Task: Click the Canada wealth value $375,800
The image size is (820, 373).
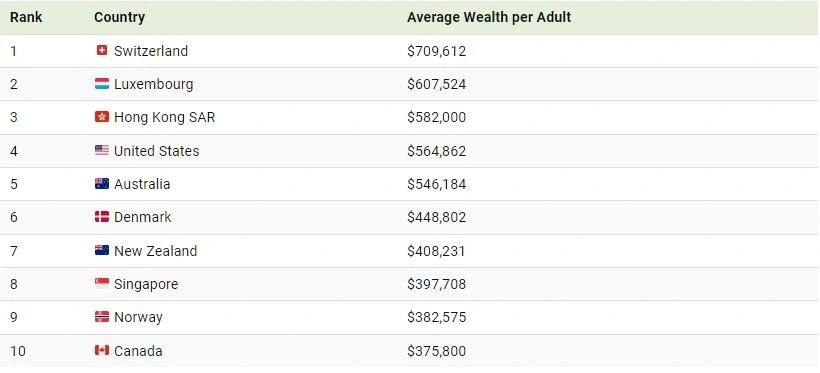Action: [x=437, y=351]
